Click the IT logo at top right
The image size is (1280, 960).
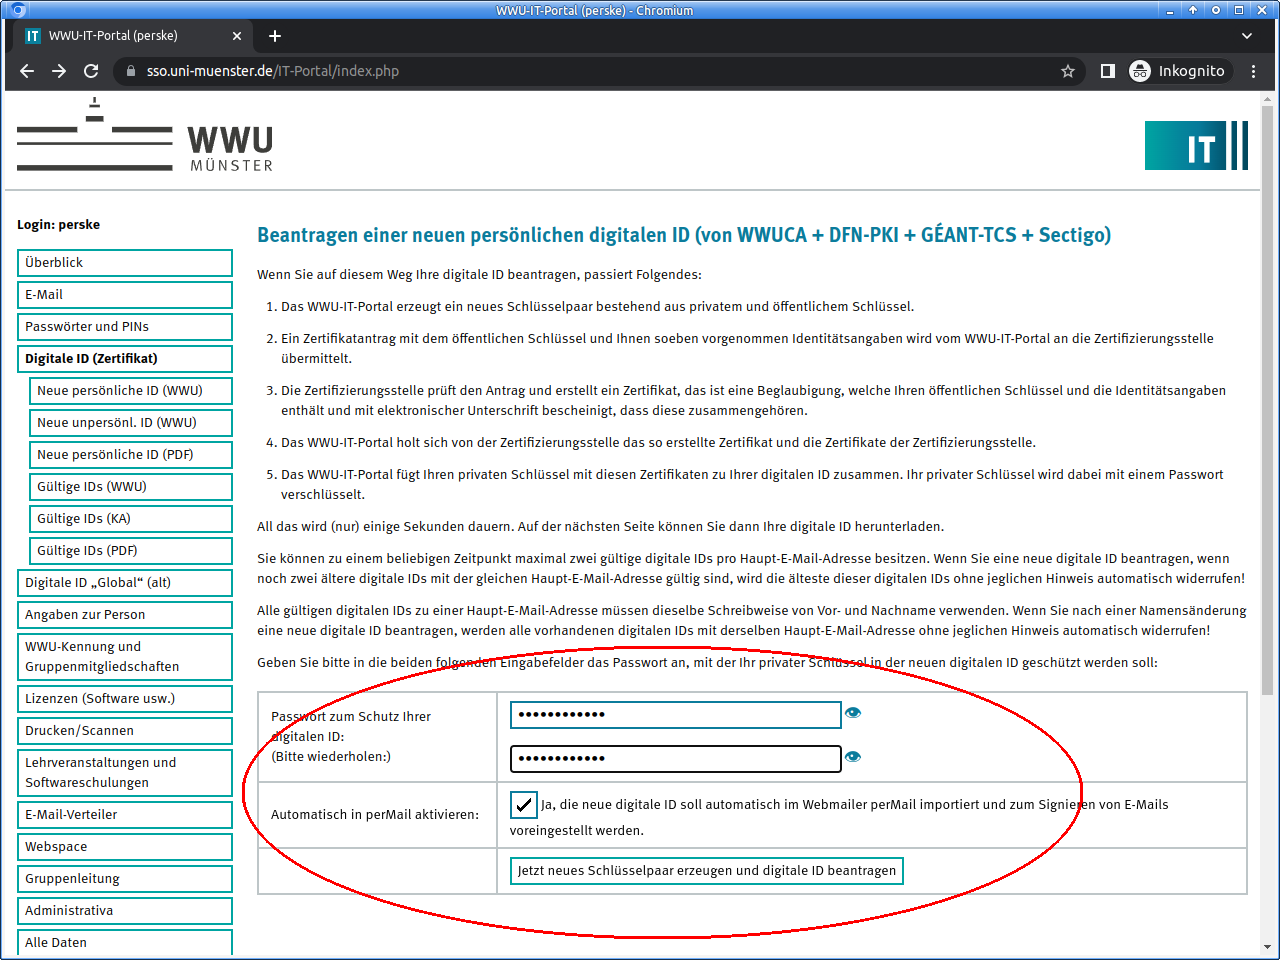(x=1196, y=146)
